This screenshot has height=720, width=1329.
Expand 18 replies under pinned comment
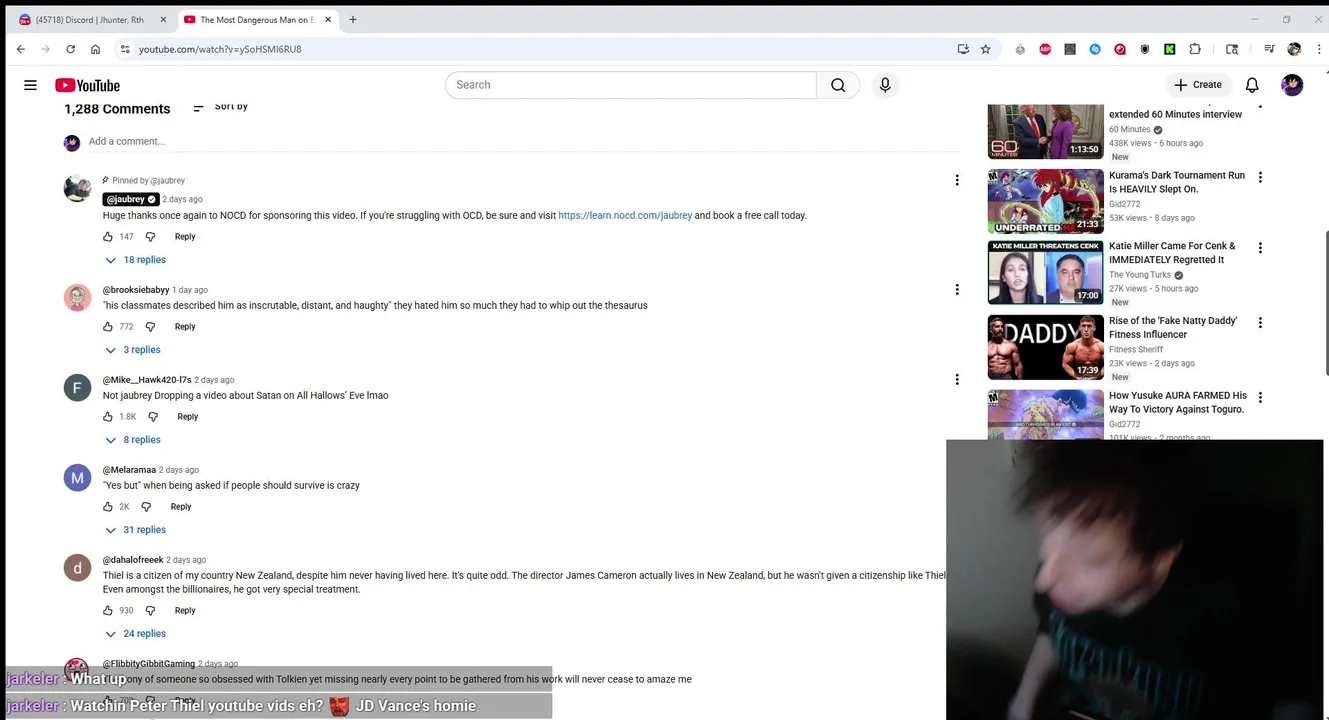pos(135,260)
